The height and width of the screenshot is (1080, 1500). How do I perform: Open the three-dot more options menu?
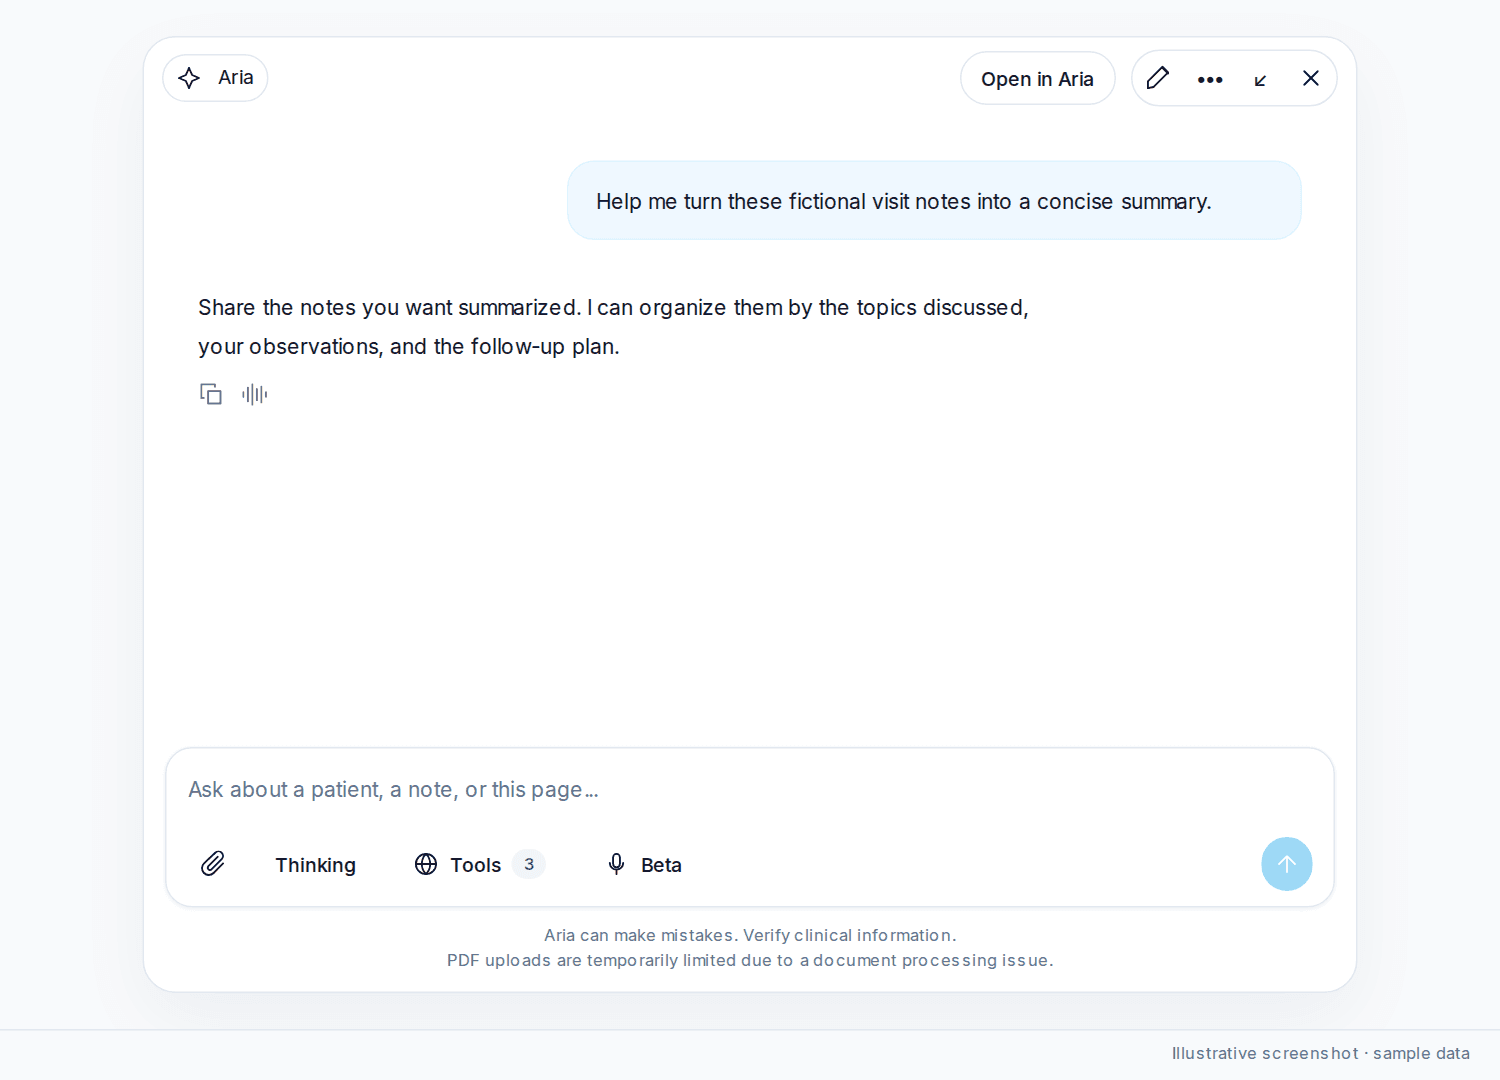[x=1210, y=79]
